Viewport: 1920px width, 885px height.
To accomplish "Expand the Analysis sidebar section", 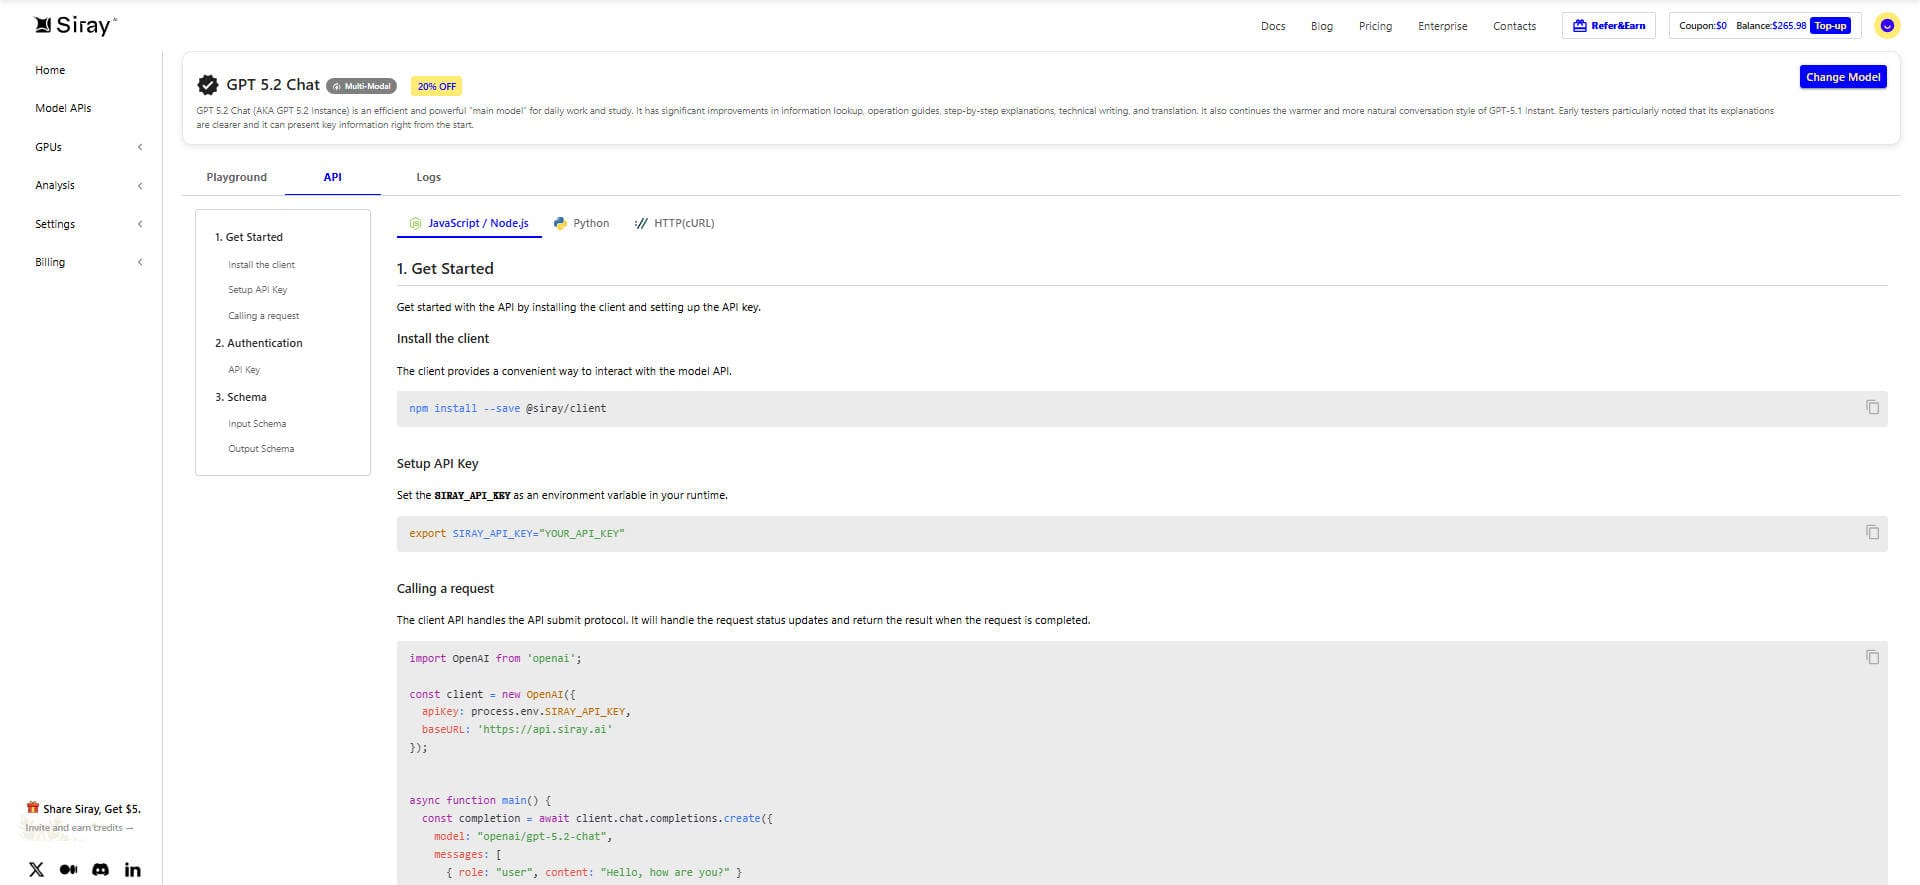I will 88,185.
